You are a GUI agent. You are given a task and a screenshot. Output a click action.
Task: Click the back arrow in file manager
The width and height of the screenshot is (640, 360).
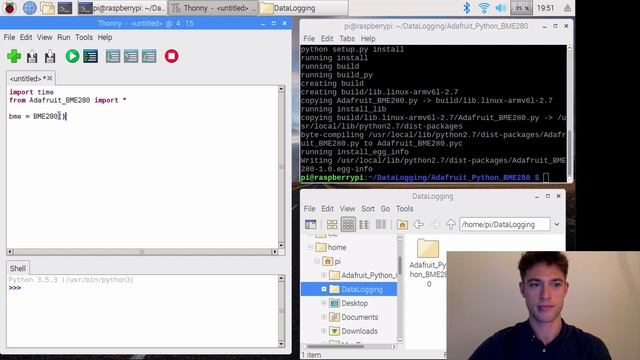[418, 224]
